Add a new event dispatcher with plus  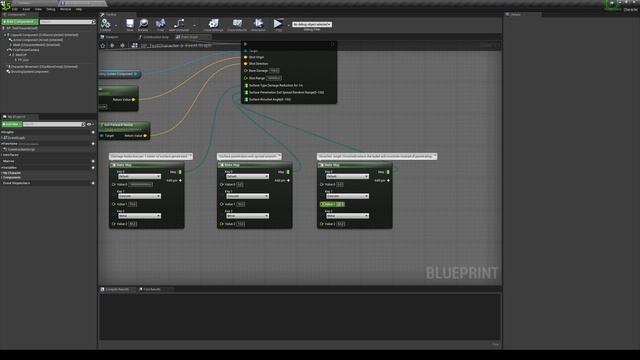[93, 183]
